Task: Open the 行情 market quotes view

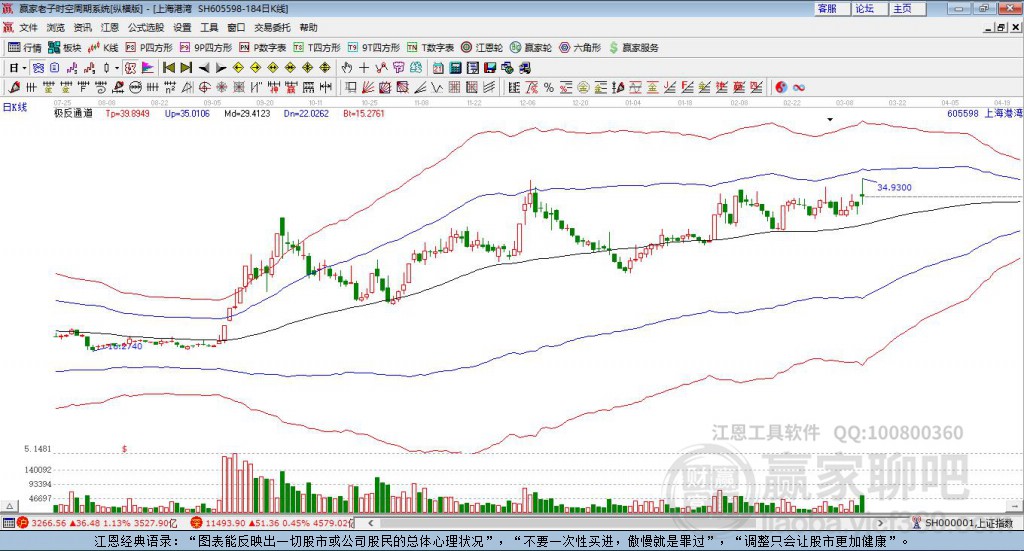Action: 25,48
